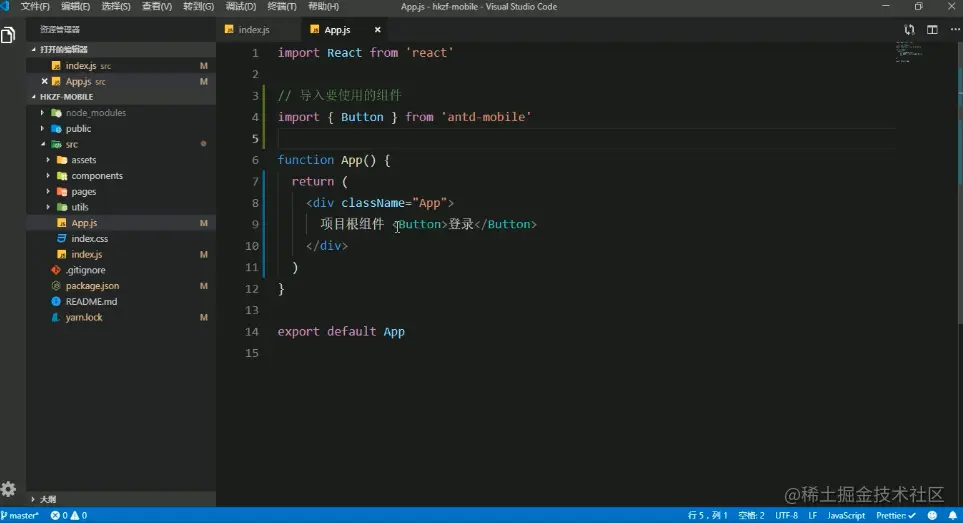This screenshot has height=523, width=963.
Task: Open the 调试(D) menu
Action: pos(240,6)
